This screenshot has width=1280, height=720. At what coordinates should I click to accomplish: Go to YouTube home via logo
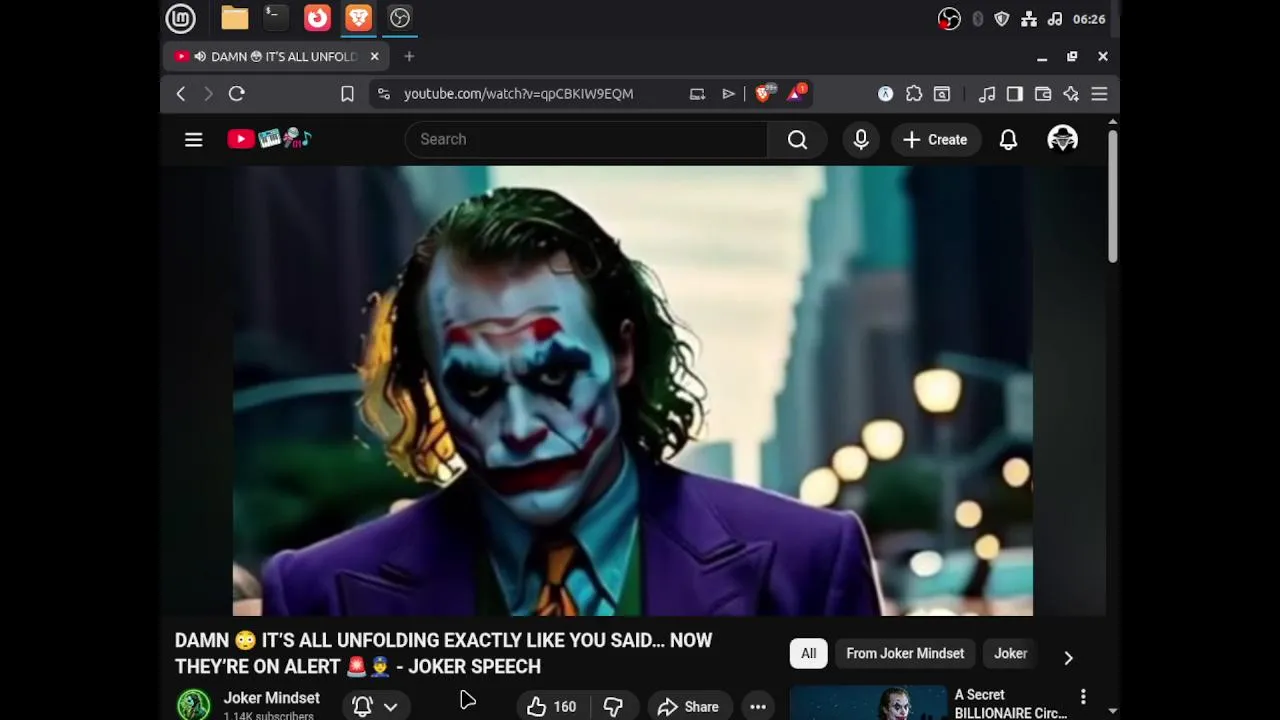click(270, 139)
